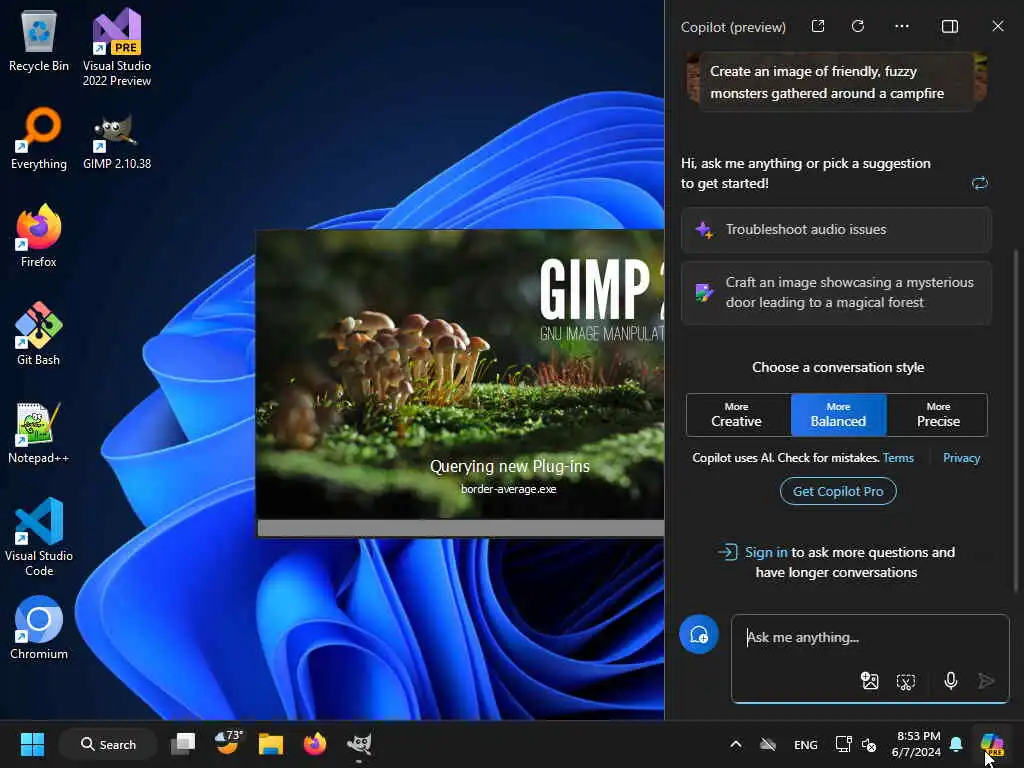Click the cloud tray icon with slash
Image resolution: width=1024 pixels, height=768 pixels.
[x=768, y=744]
